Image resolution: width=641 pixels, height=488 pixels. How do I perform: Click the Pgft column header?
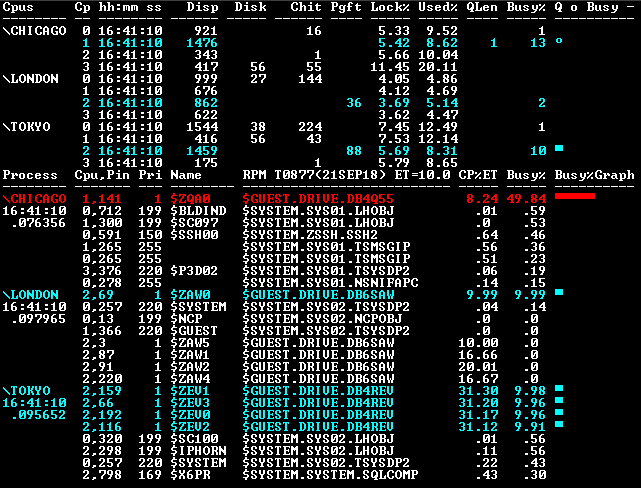[346, 7]
